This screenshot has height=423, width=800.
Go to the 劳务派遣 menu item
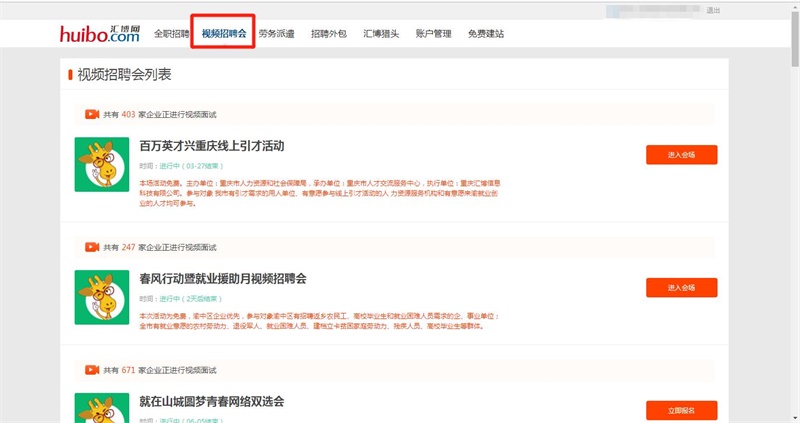click(x=276, y=33)
